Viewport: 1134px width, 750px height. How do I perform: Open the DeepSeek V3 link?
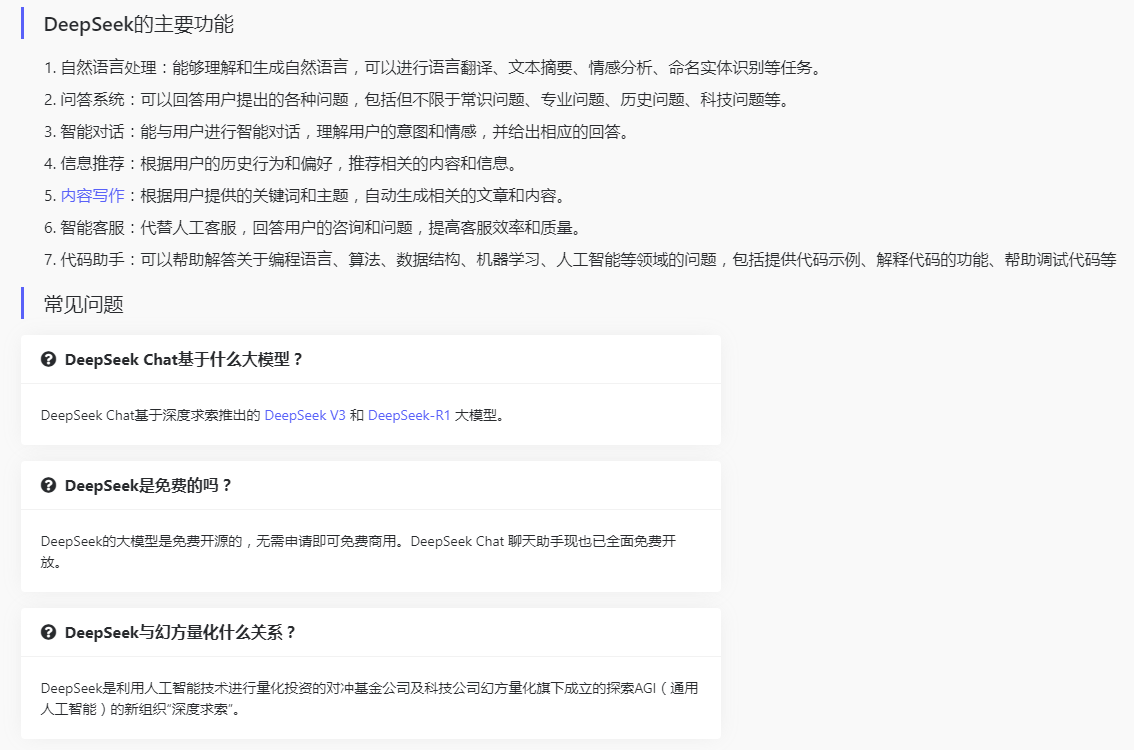[x=305, y=415]
